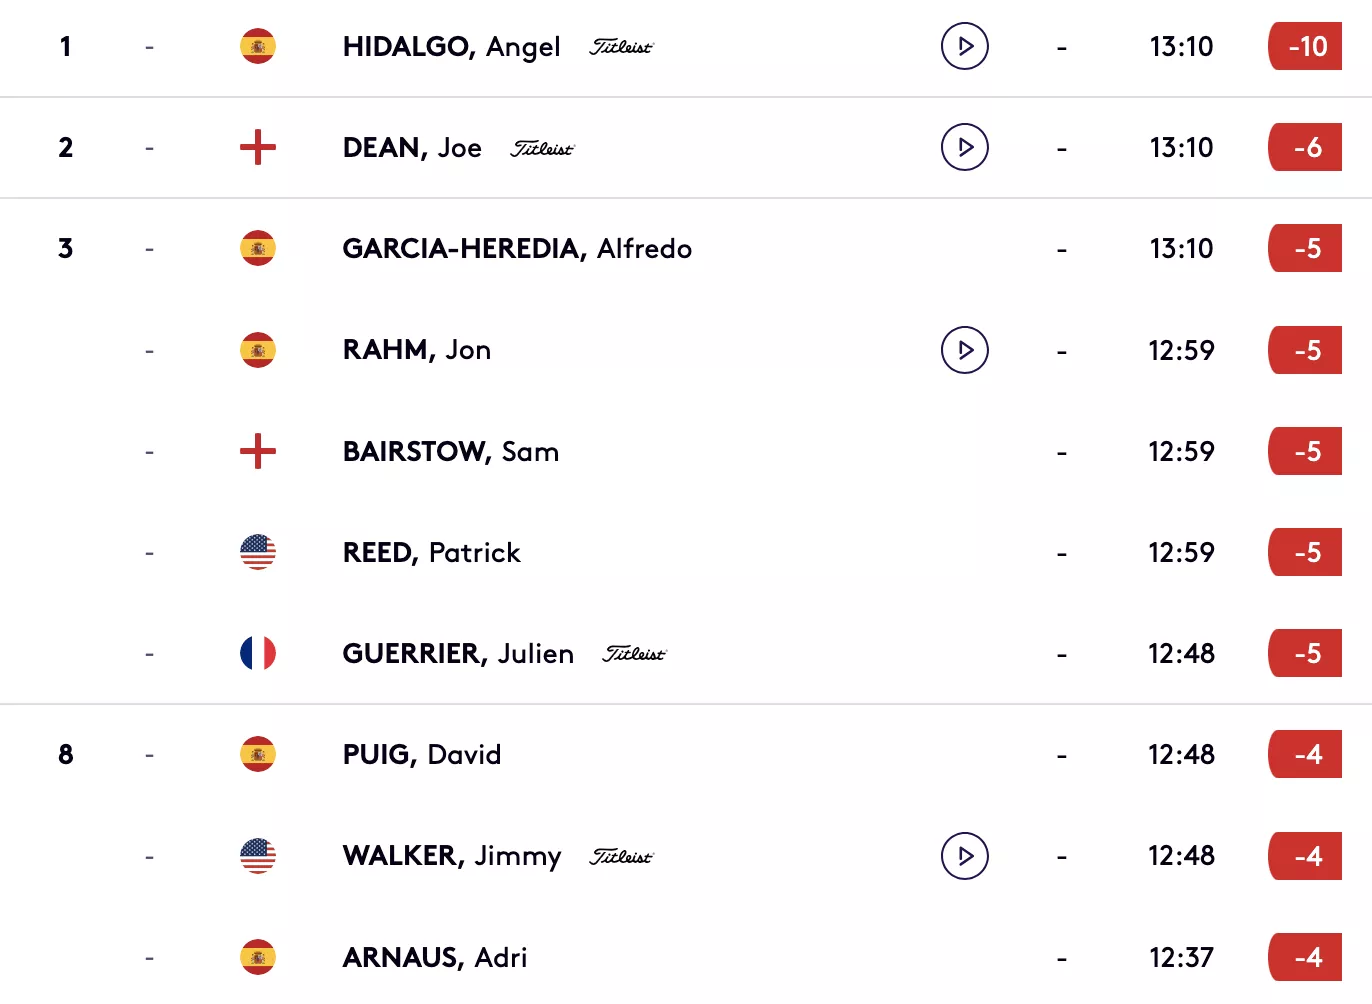Viewport: 1372px width, 1004px height.
Task: Open RAHM, Jon player row
Action: 686,350
